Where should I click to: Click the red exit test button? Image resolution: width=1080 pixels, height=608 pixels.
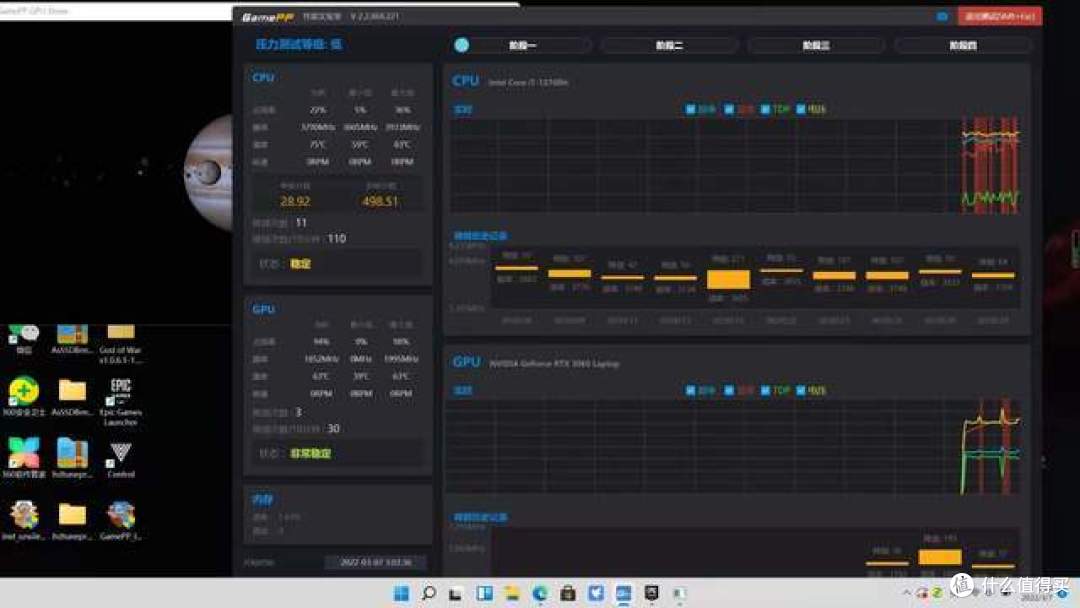pos(985,16)
